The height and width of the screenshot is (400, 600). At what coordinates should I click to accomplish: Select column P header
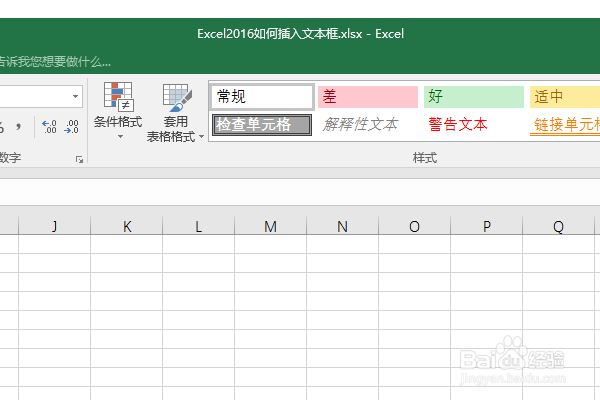(486, 226)
